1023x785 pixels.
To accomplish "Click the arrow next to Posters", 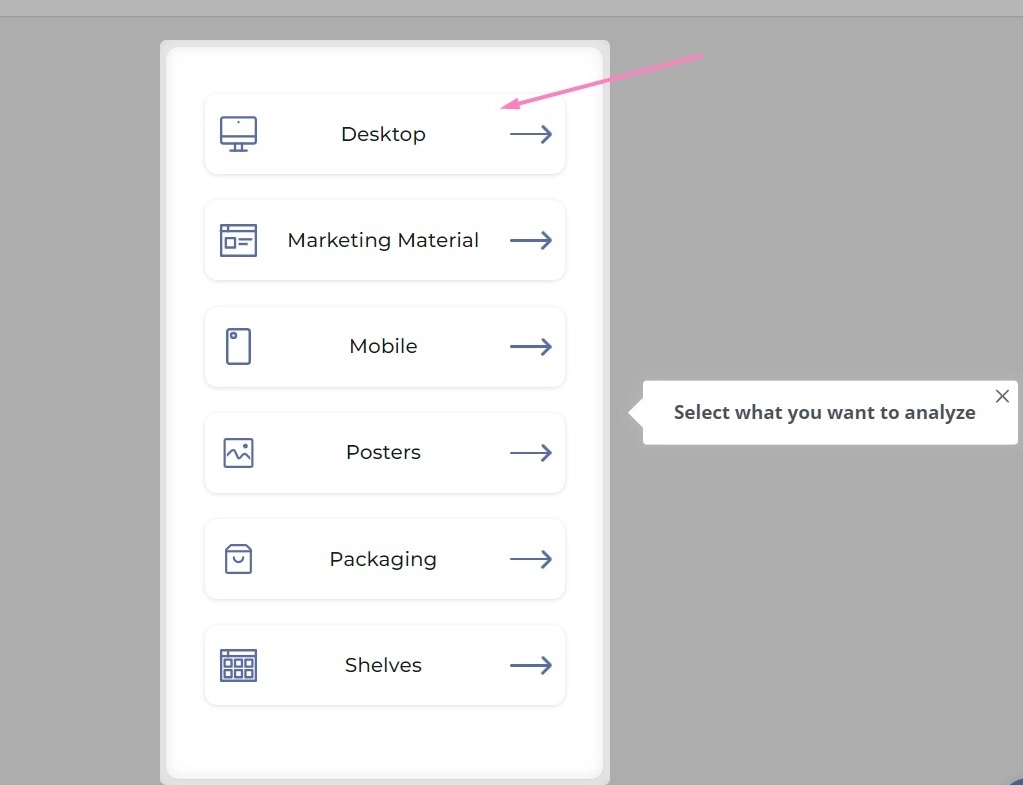I will (531, 453).
